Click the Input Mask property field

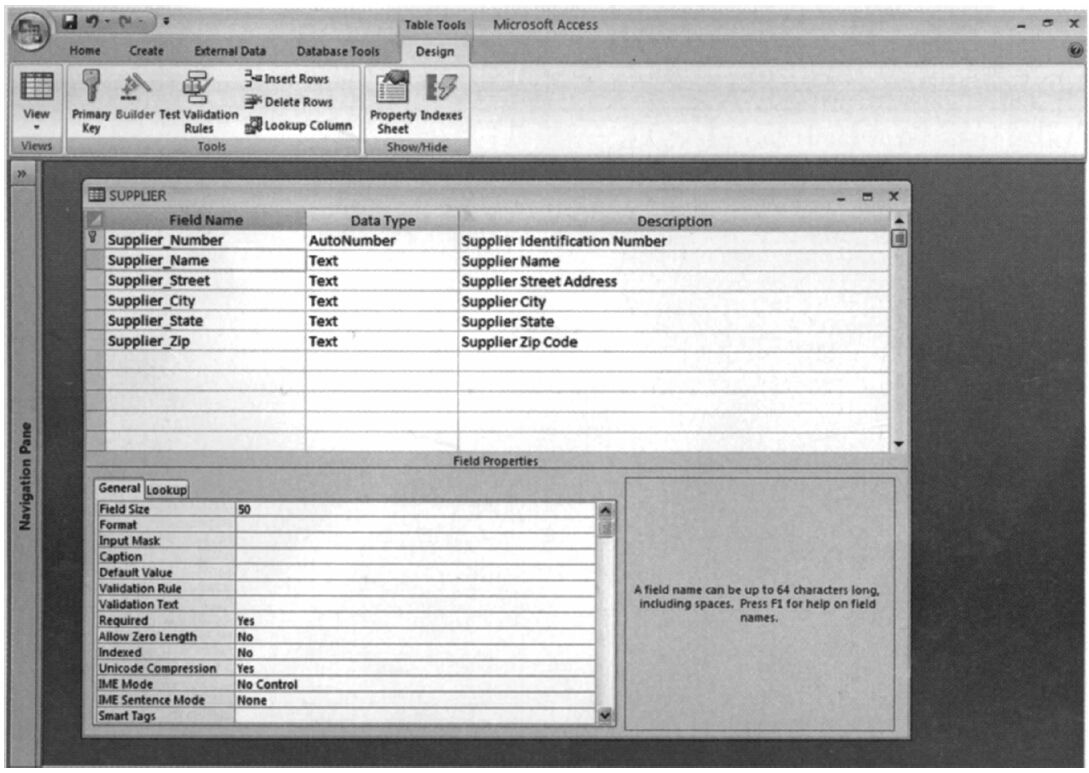click(x=415, y=541)
